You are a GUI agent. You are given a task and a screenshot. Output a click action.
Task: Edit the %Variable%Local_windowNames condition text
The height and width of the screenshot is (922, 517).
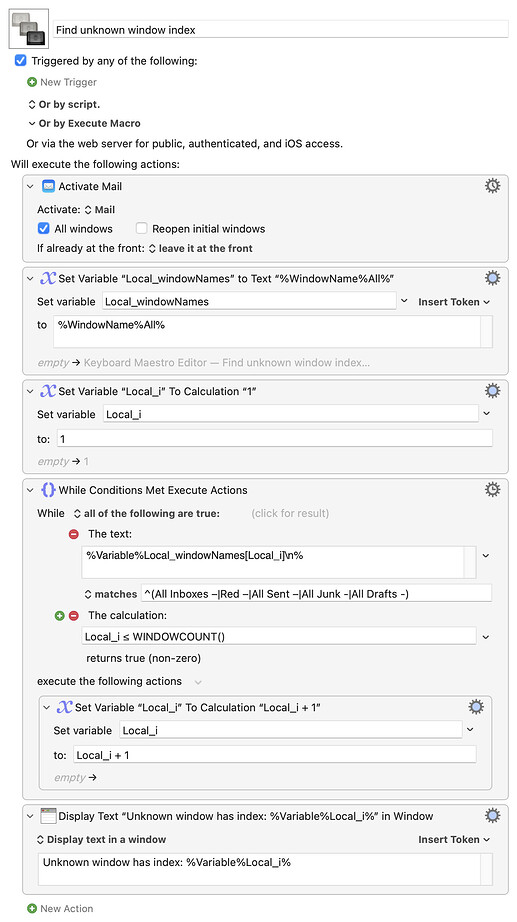tap(273, 562)
